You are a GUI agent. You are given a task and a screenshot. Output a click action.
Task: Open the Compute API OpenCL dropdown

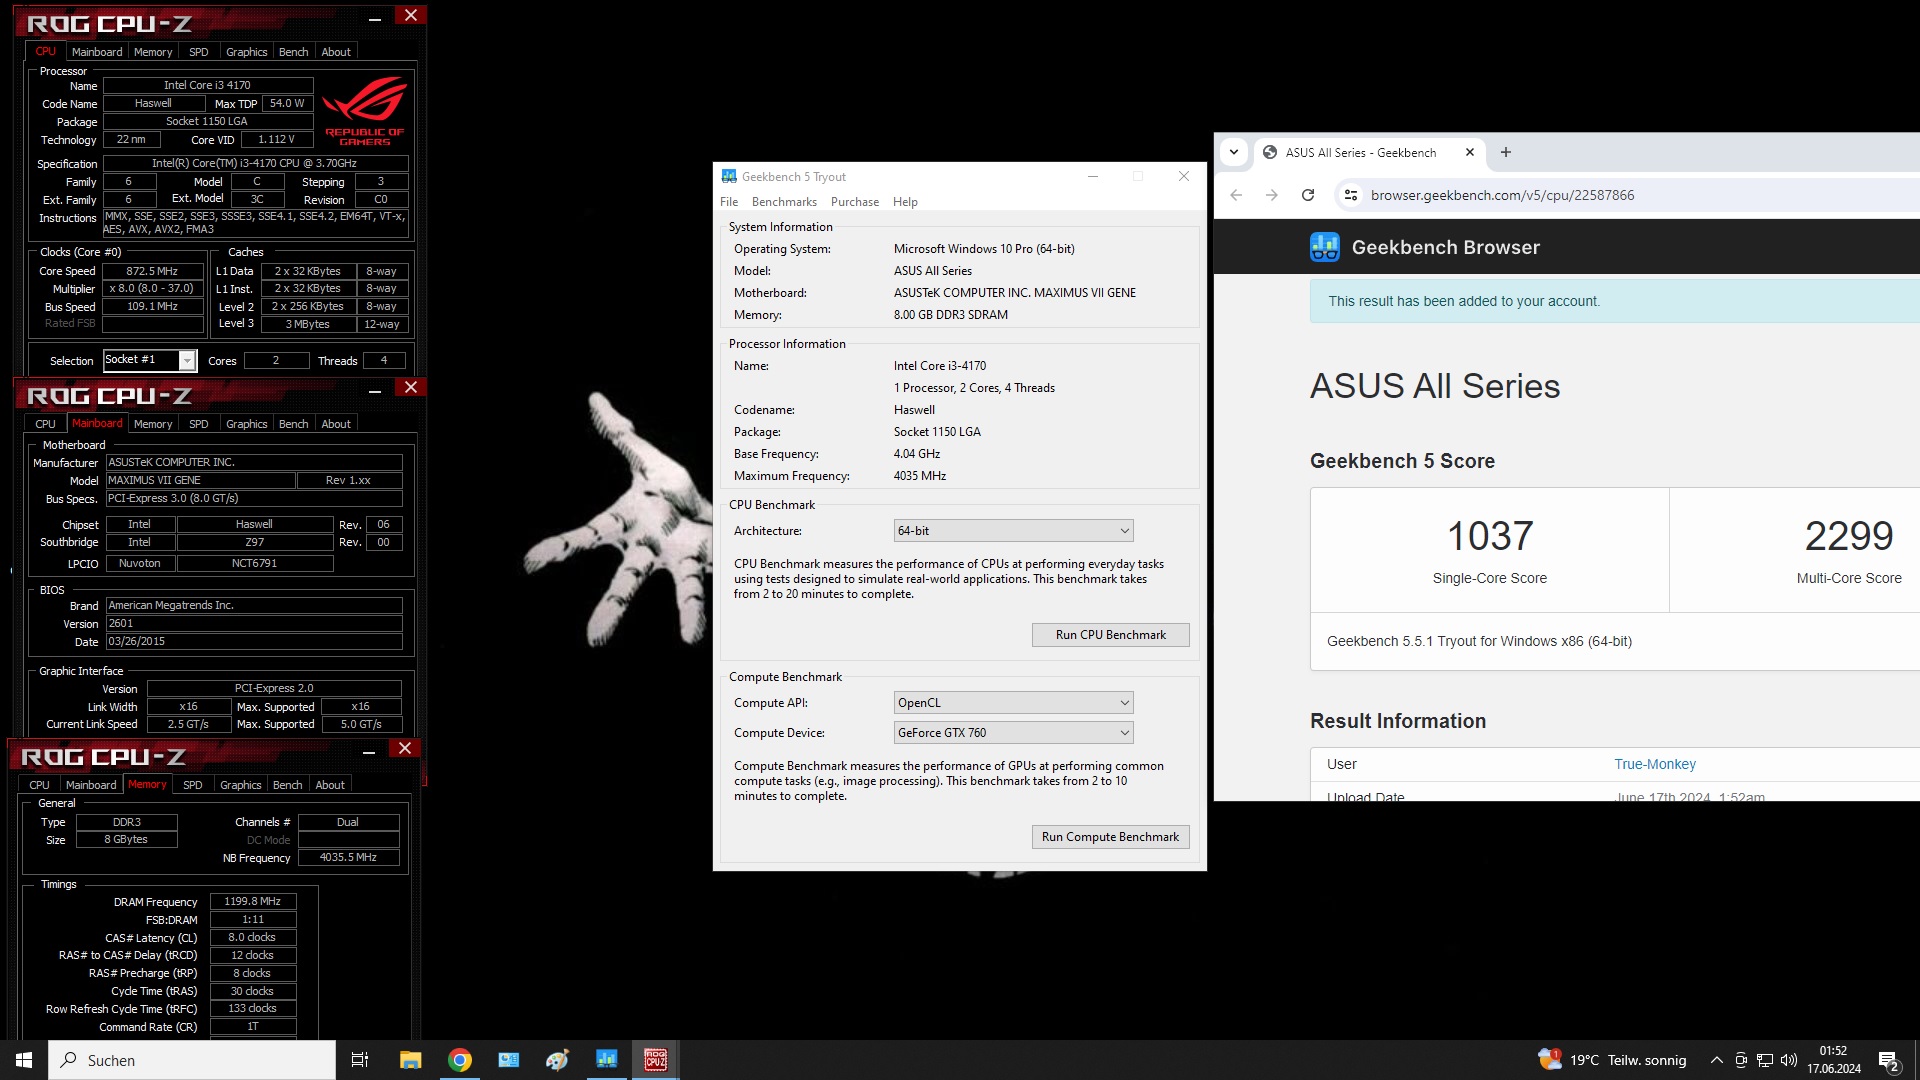[x=1013, y=703]
